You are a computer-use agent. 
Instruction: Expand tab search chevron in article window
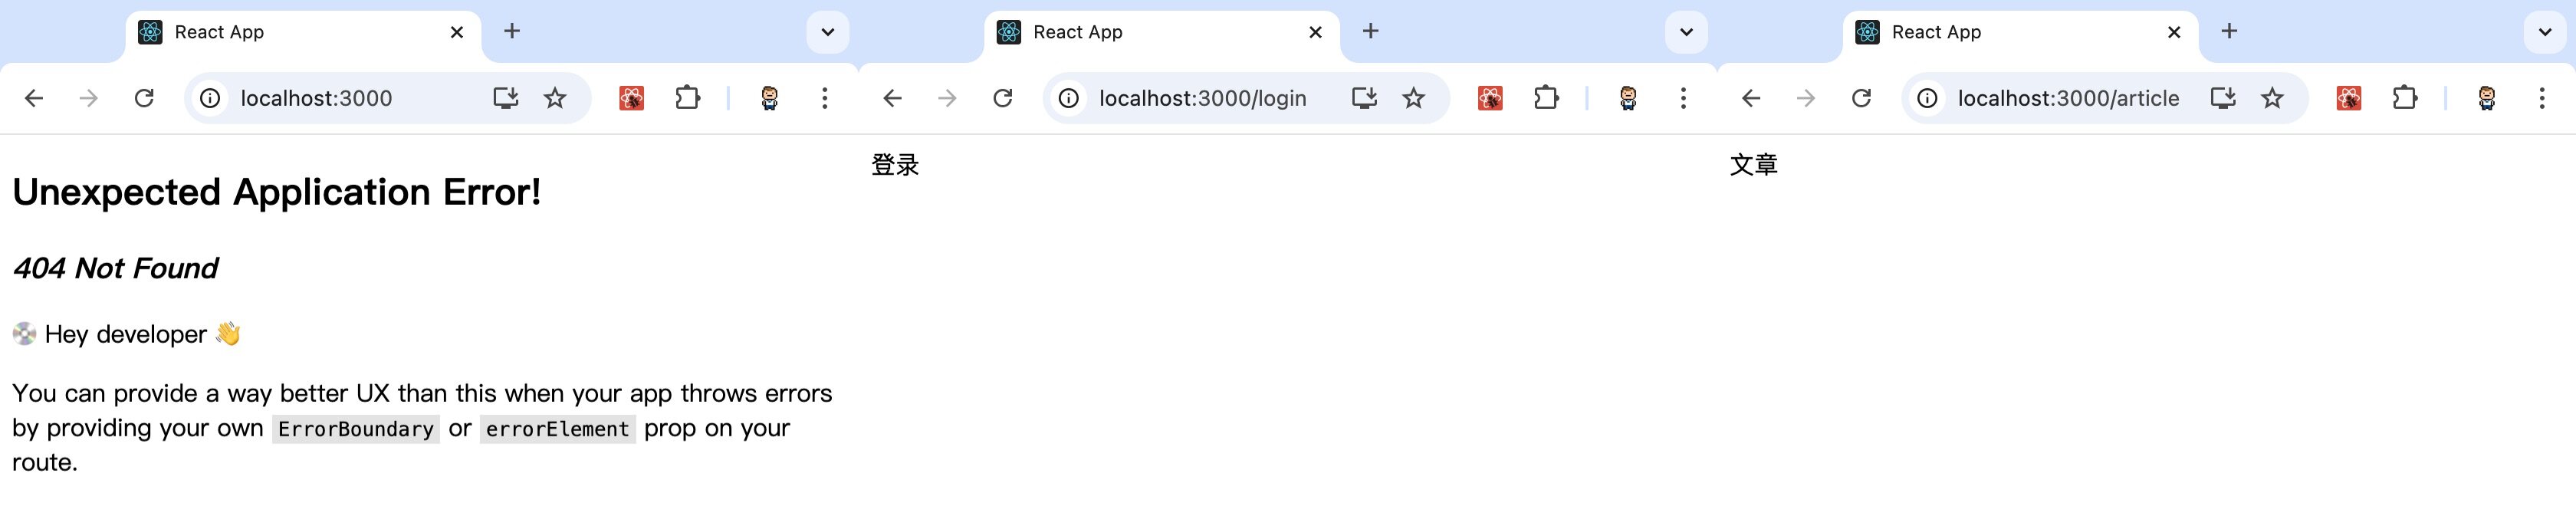point(2545,32)
